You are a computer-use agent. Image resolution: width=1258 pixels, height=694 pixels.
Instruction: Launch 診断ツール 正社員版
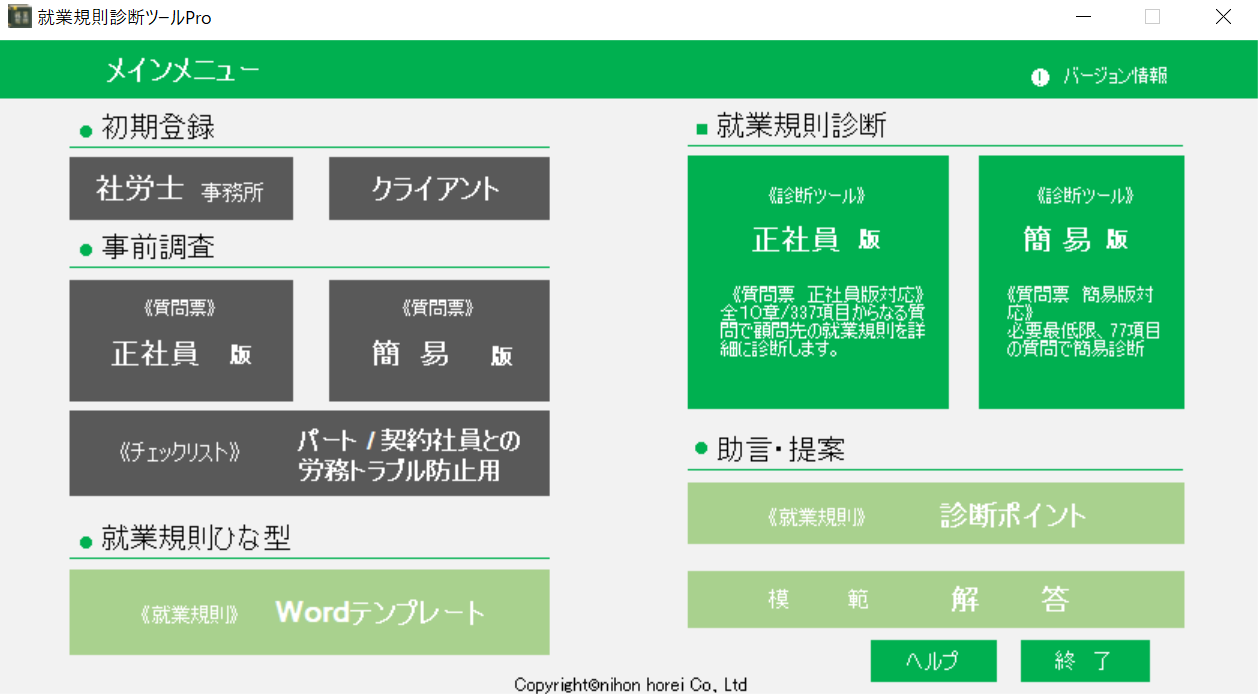coord(818,282)
